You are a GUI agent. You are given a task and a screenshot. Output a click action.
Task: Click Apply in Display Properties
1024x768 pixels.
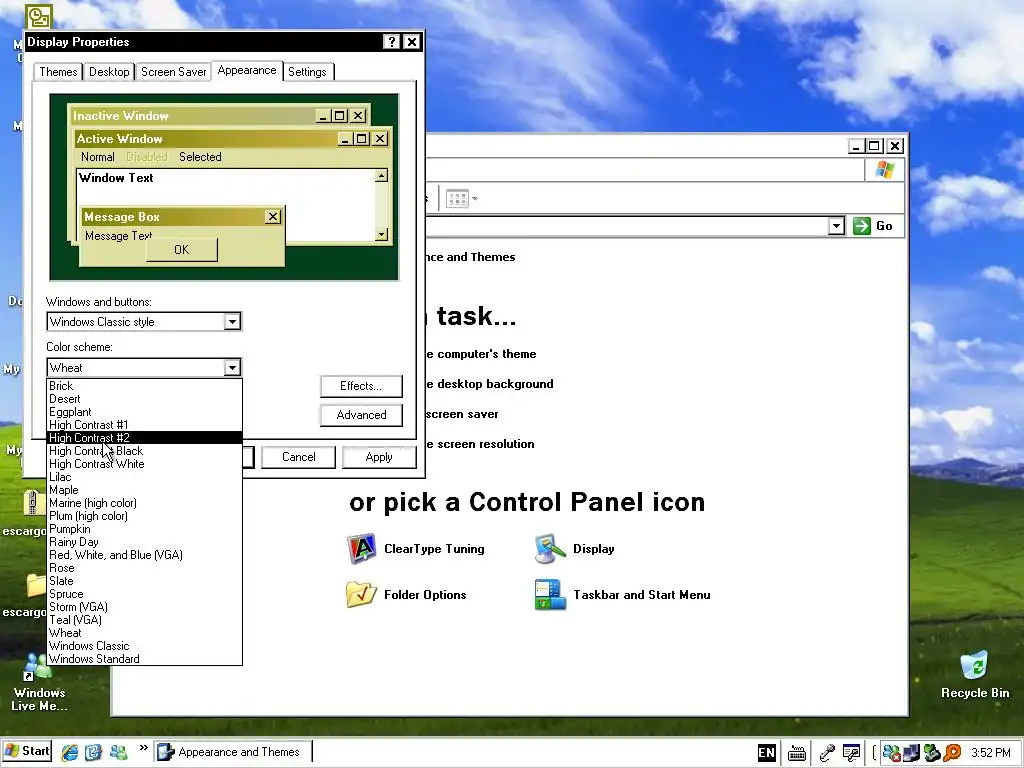pos(379,457)
